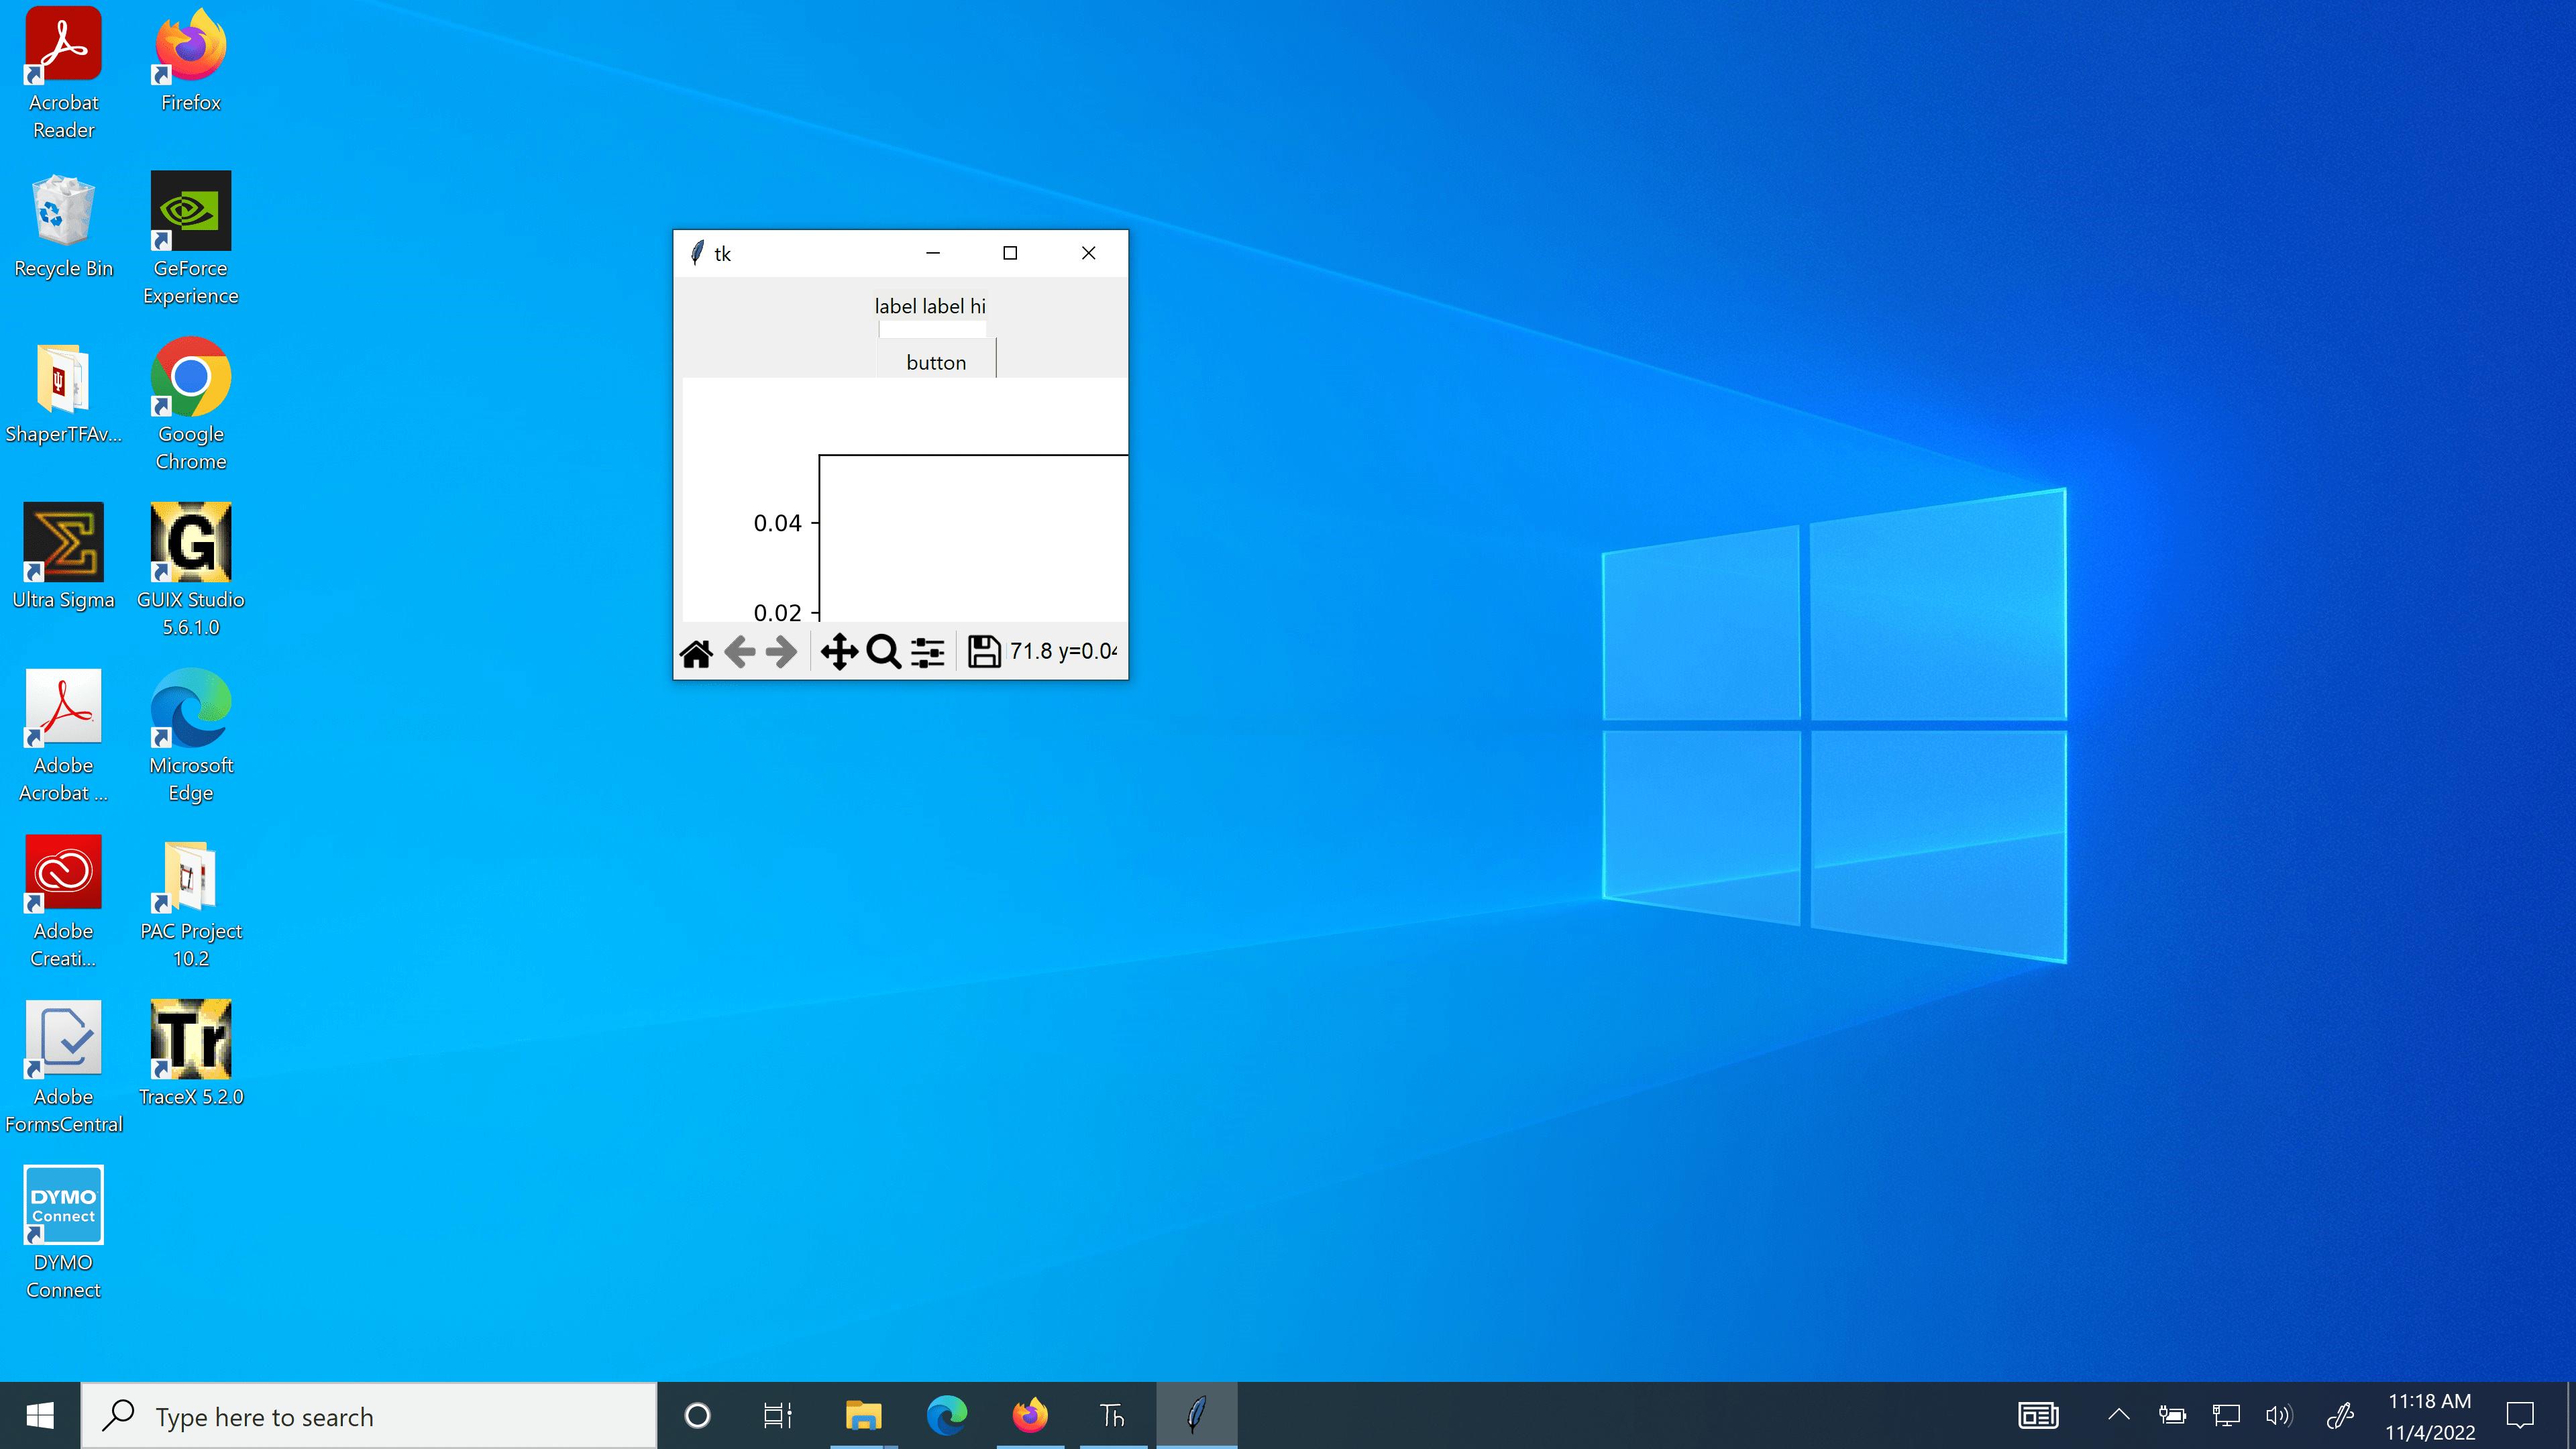Select the Zoom magnifier tool

pyautogui.click(x=883, y=652)
